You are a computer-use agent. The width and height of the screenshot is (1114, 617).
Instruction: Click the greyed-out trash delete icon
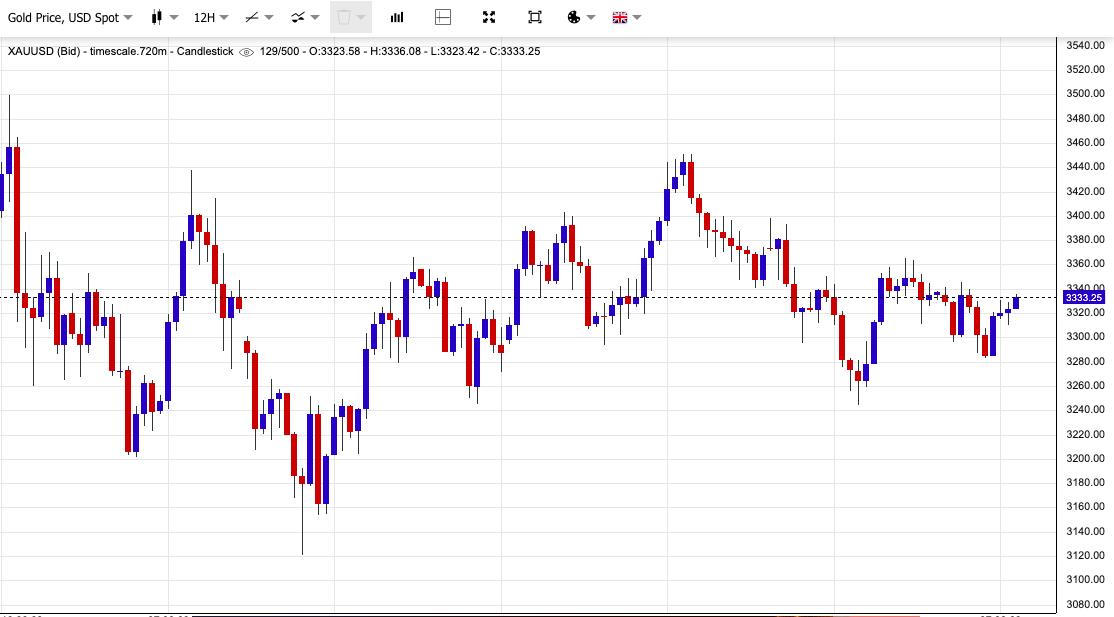[344, 17]
